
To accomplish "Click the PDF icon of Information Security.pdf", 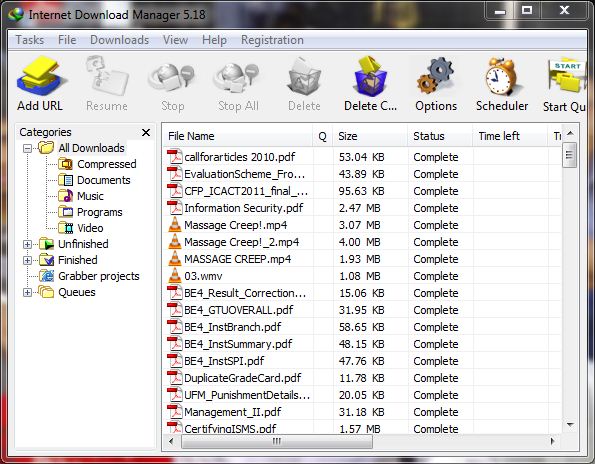I will click(175, 208).
